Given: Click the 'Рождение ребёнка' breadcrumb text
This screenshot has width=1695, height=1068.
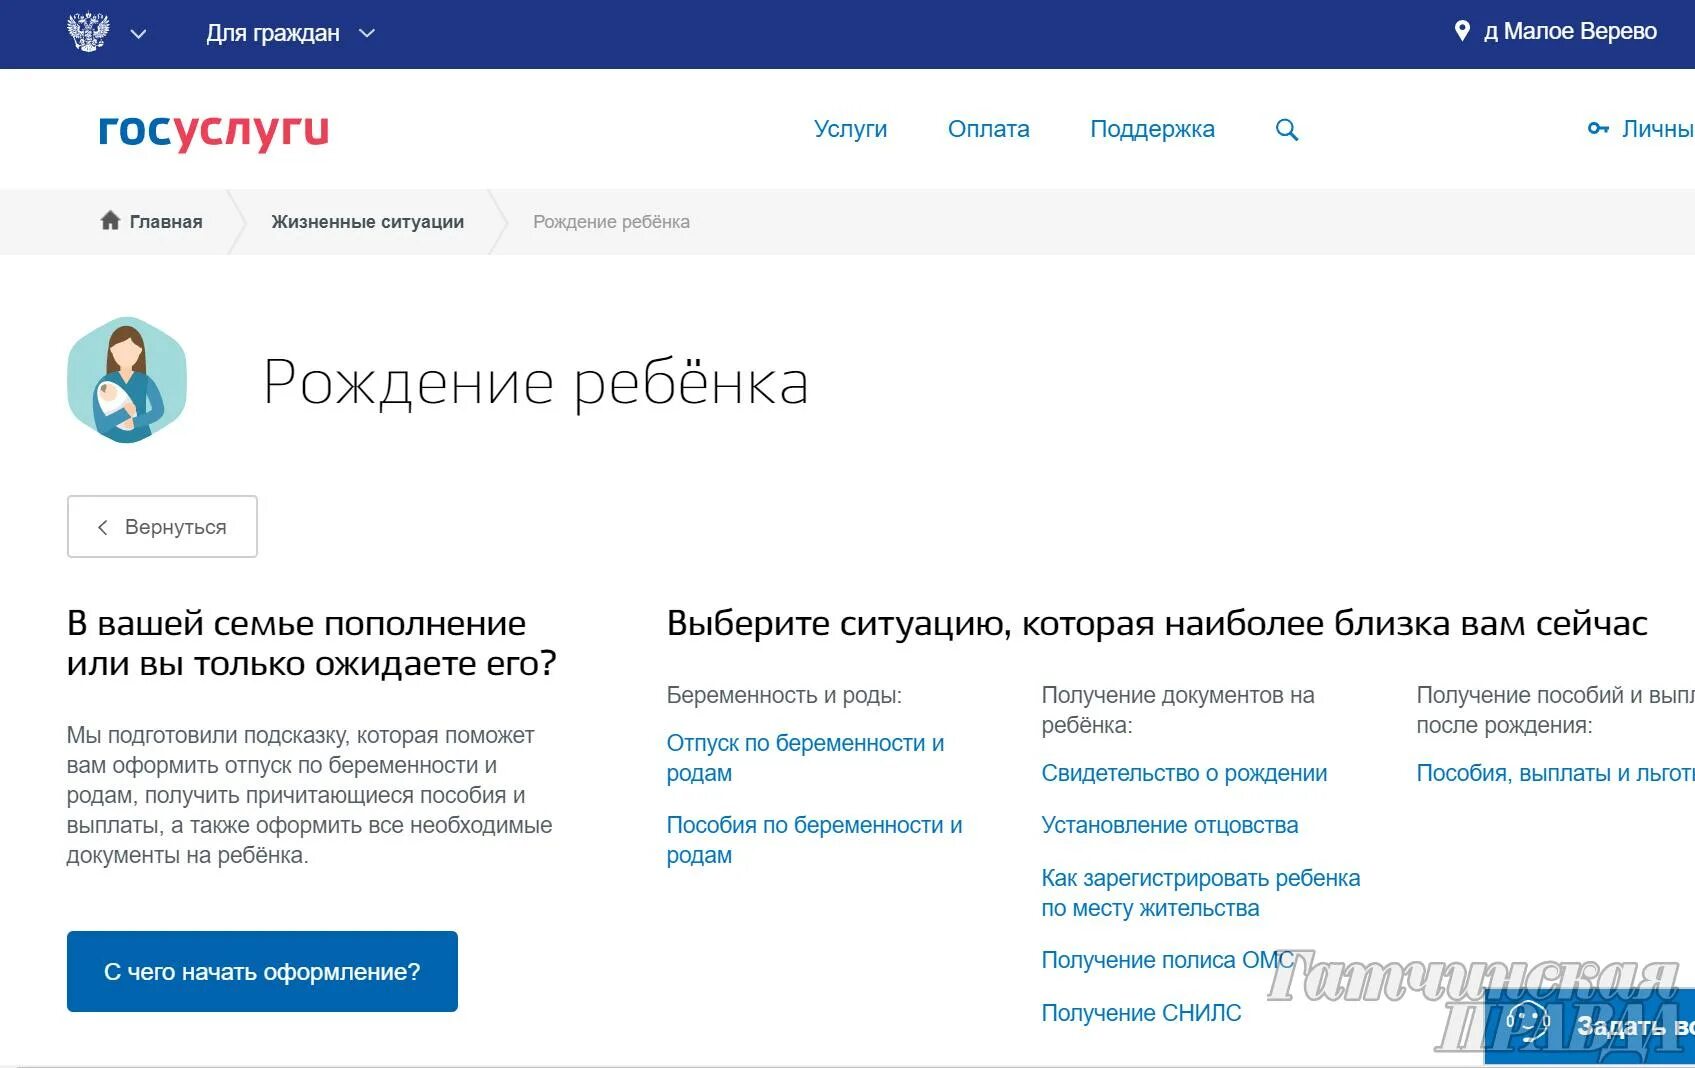Looking at the screenshot, I should click(x=611, y=222).
